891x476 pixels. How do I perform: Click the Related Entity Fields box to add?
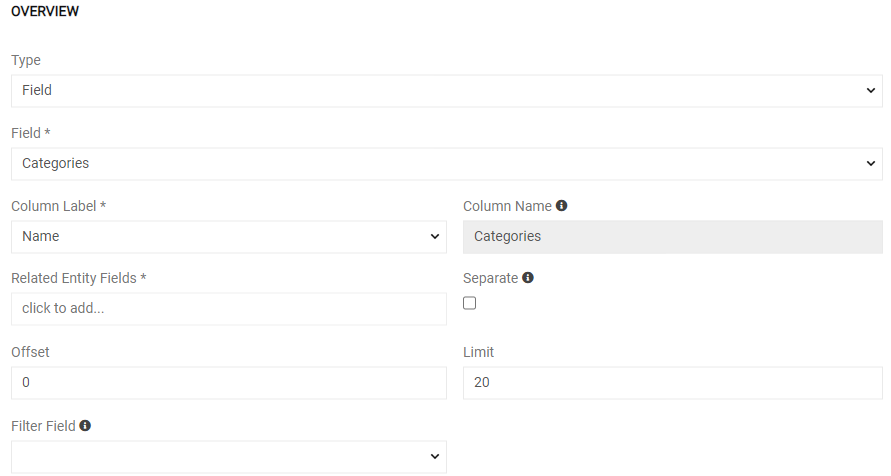click(x=229, y=309)
